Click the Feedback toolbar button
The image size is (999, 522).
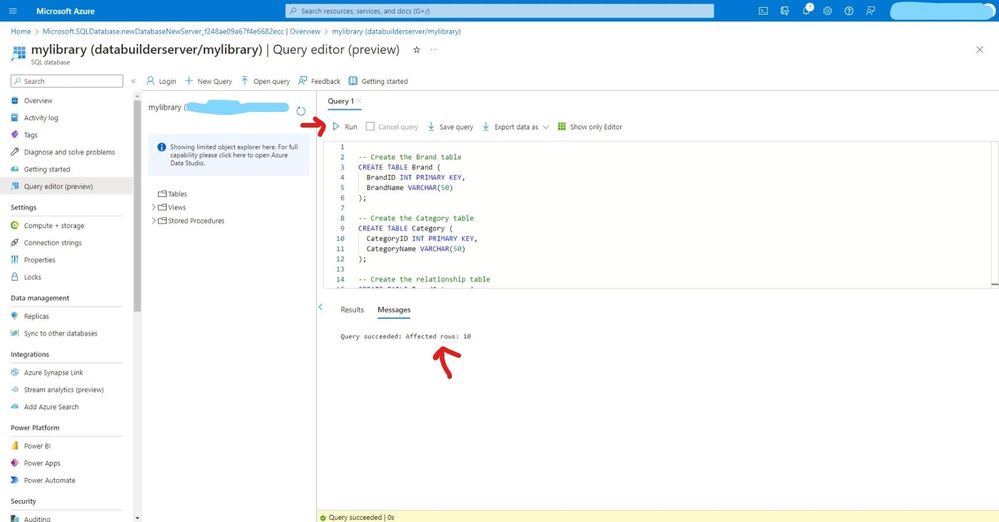pos(319,81)
